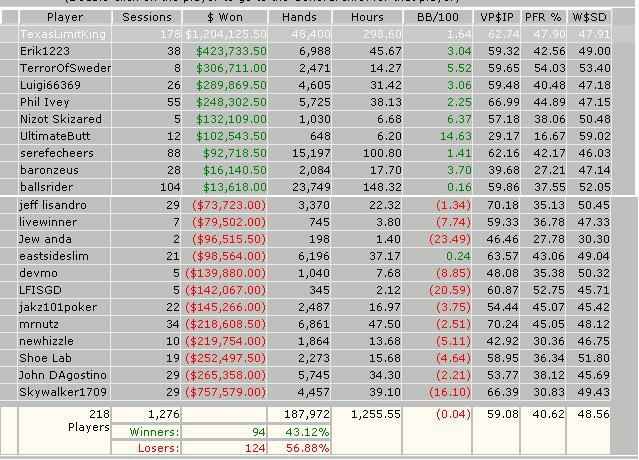Click the 48.56 average W$SD value
Viewport: 639px width, 460px height.
click(x=594, y=414)
